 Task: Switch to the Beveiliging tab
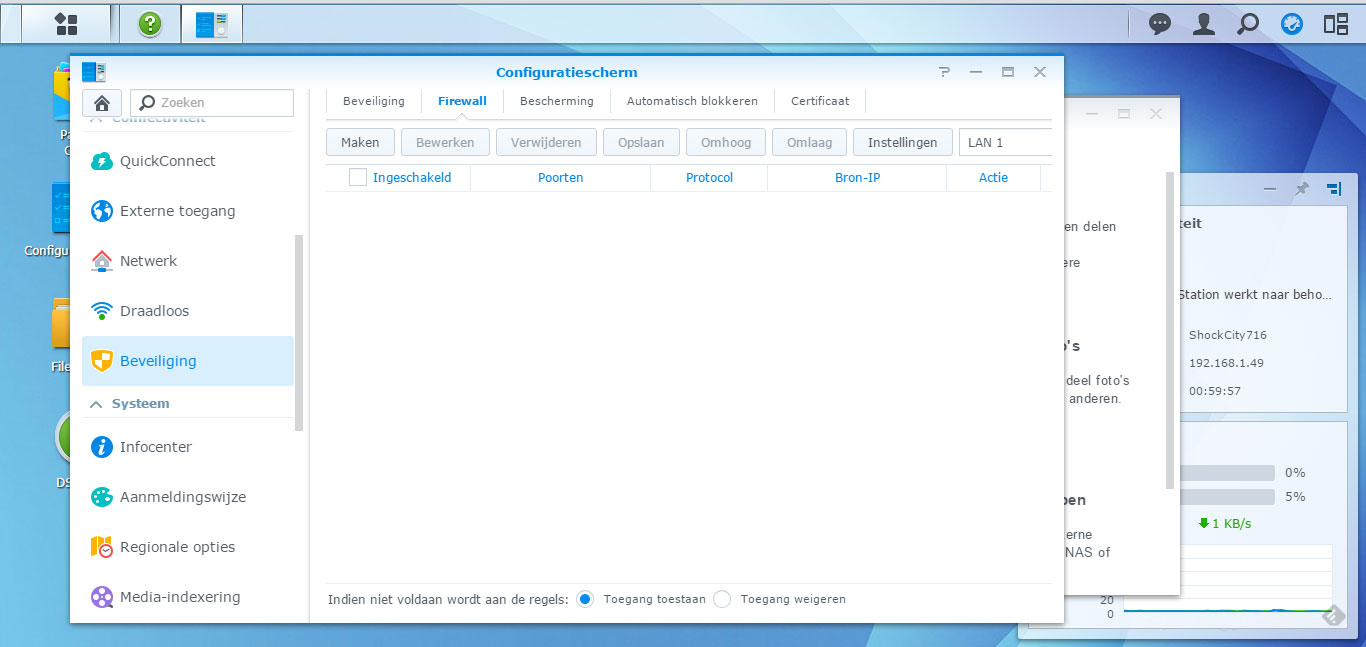[374, 101]
